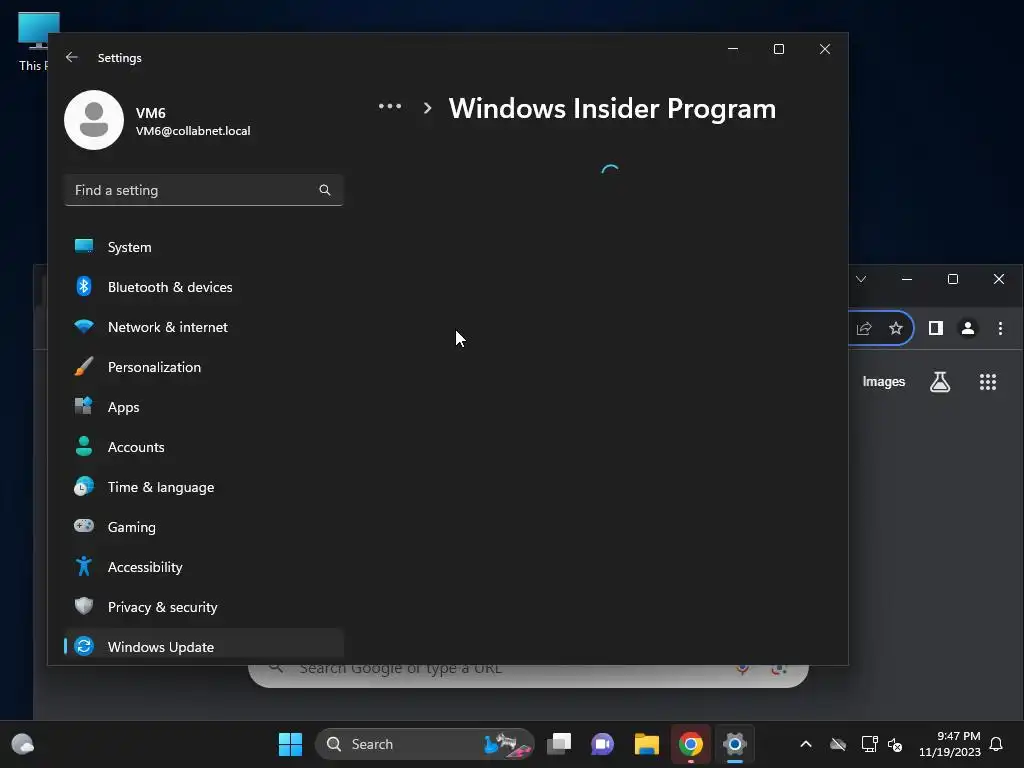The width and height of the screenshot is (1024, 768).
Task: Open the clock showing 9:47 PM
Action: coord(950,744)
